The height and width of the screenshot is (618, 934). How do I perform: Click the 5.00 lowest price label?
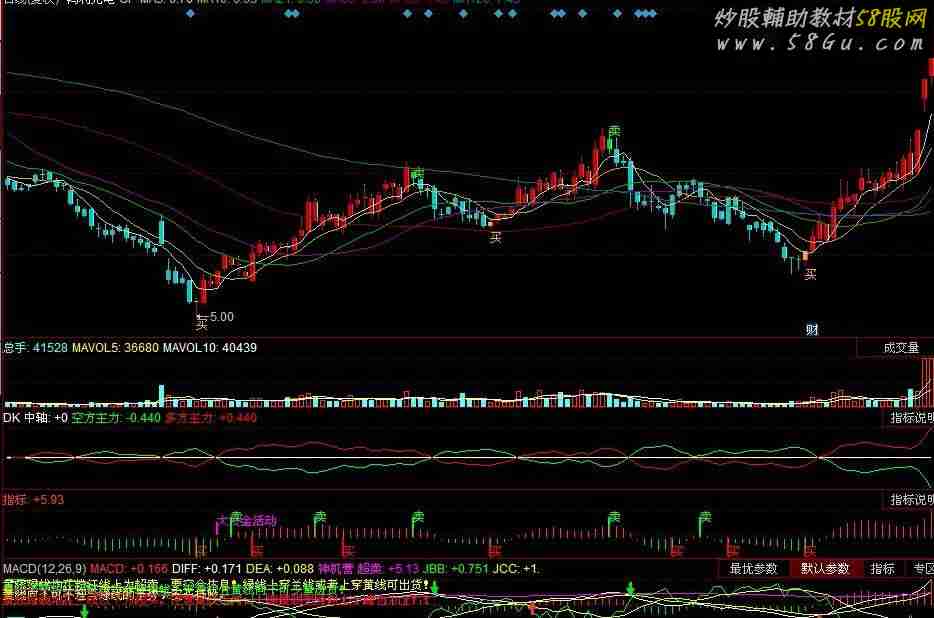[222, 317]
